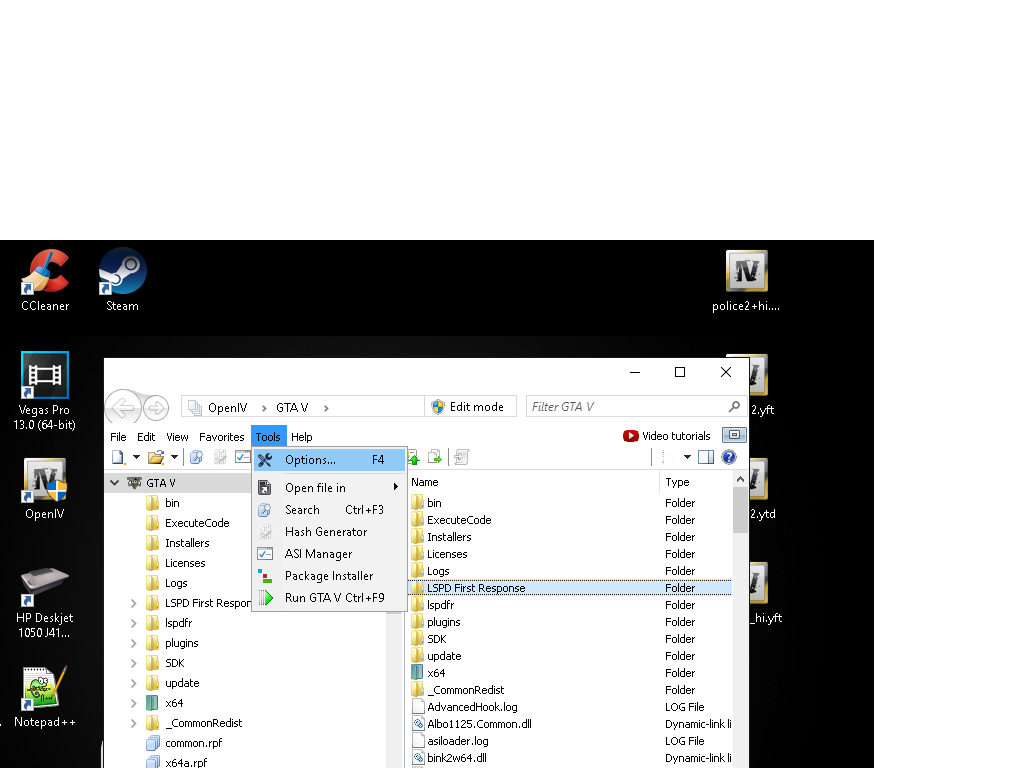Expand _CommonRedist tree node
The height and width of the screenshot is (768, 1024).
coord(133,723)
